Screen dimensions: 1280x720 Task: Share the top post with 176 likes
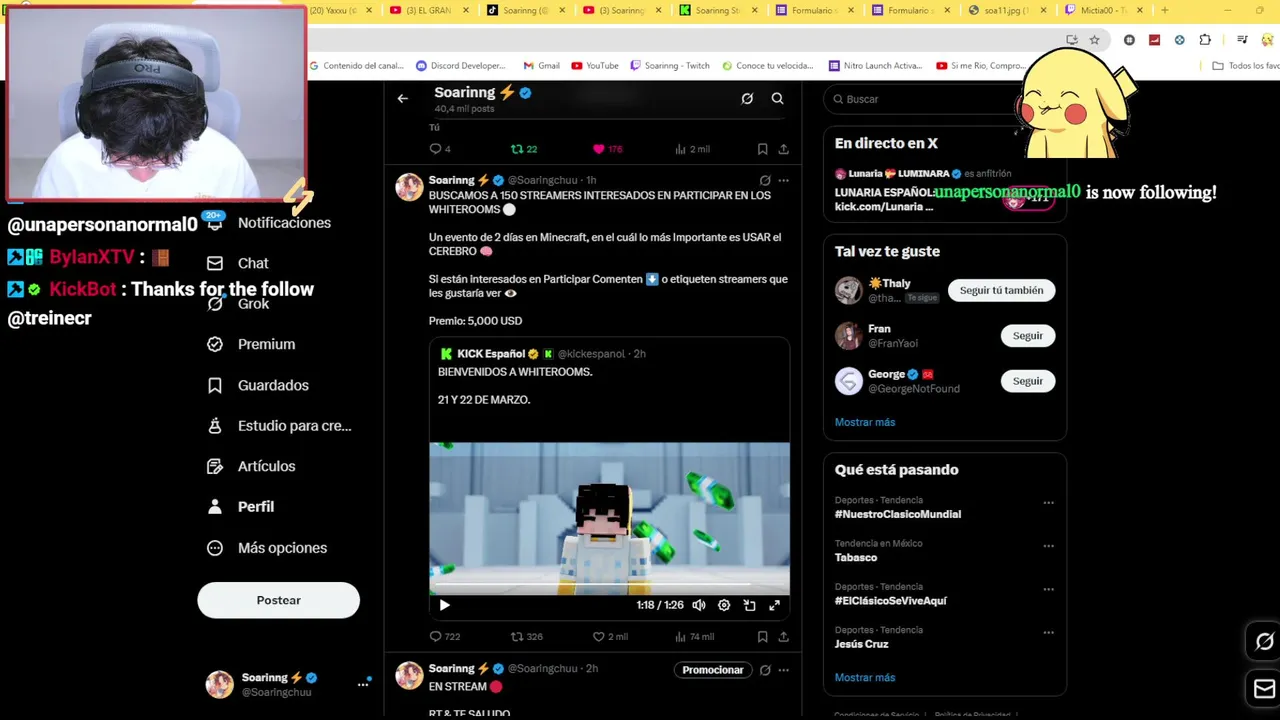pyautogui.click(x=783, y=149)
